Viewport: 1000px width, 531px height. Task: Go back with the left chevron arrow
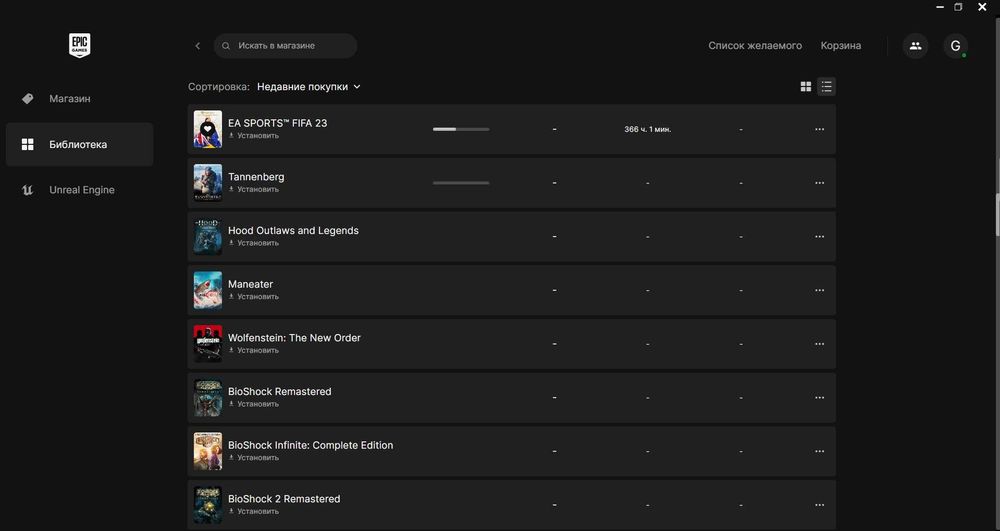(198, 46)
